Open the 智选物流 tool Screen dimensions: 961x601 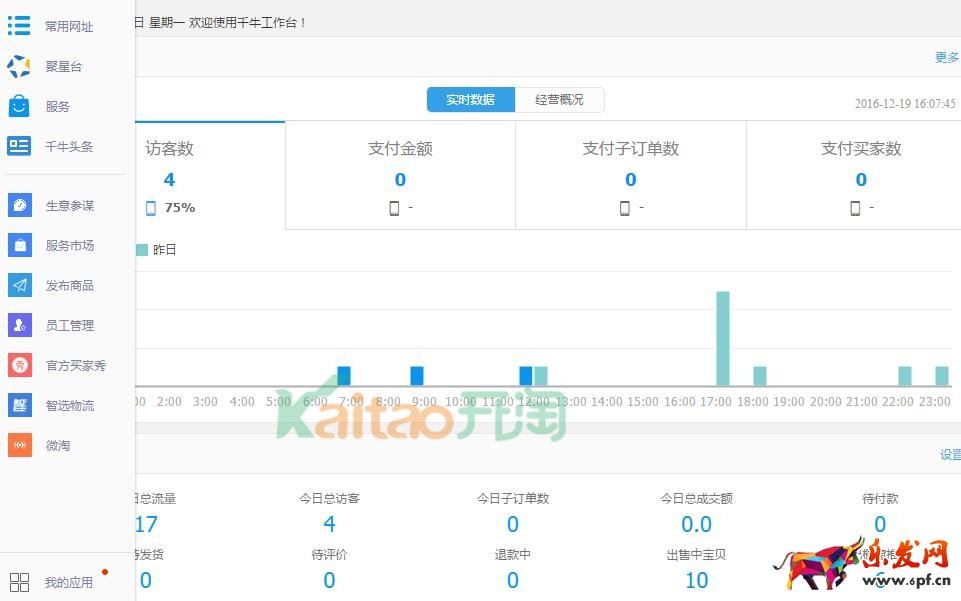coord(19,405)
